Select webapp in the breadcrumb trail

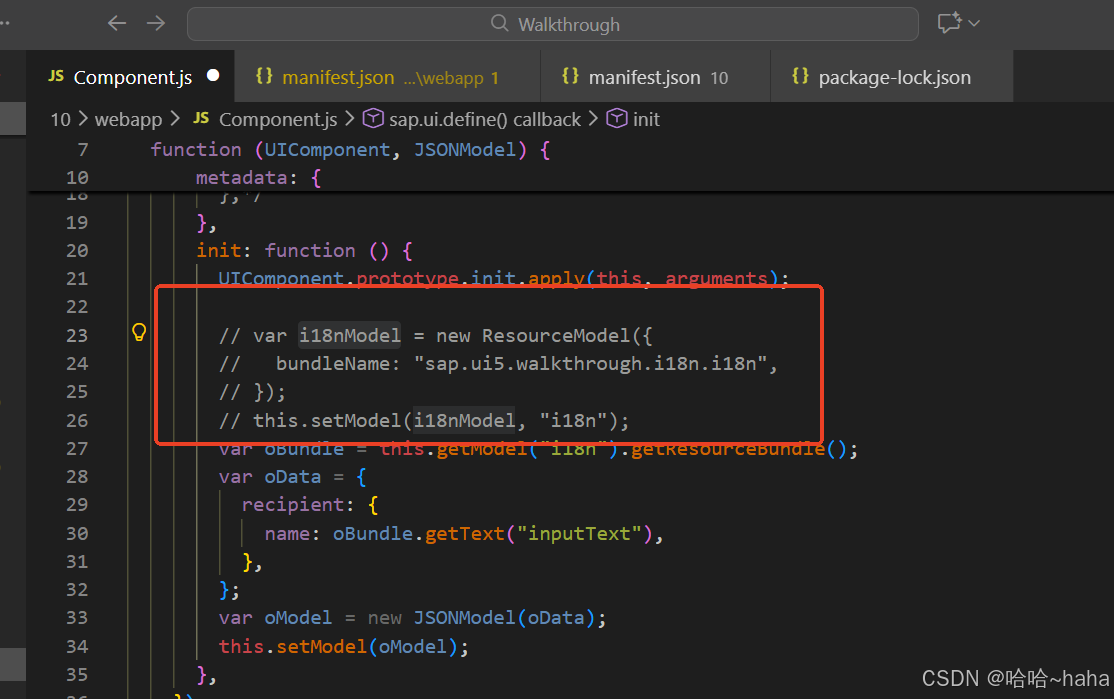tap(128, 119)
